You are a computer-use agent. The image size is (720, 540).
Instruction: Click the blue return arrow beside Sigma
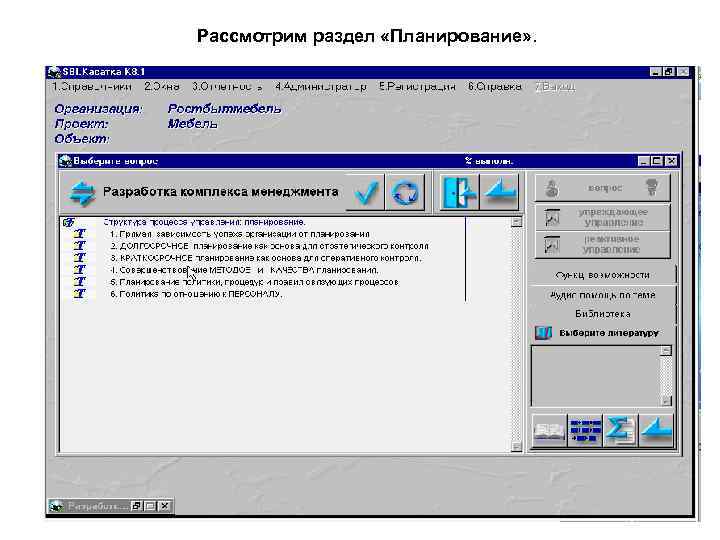pos(656,430)
